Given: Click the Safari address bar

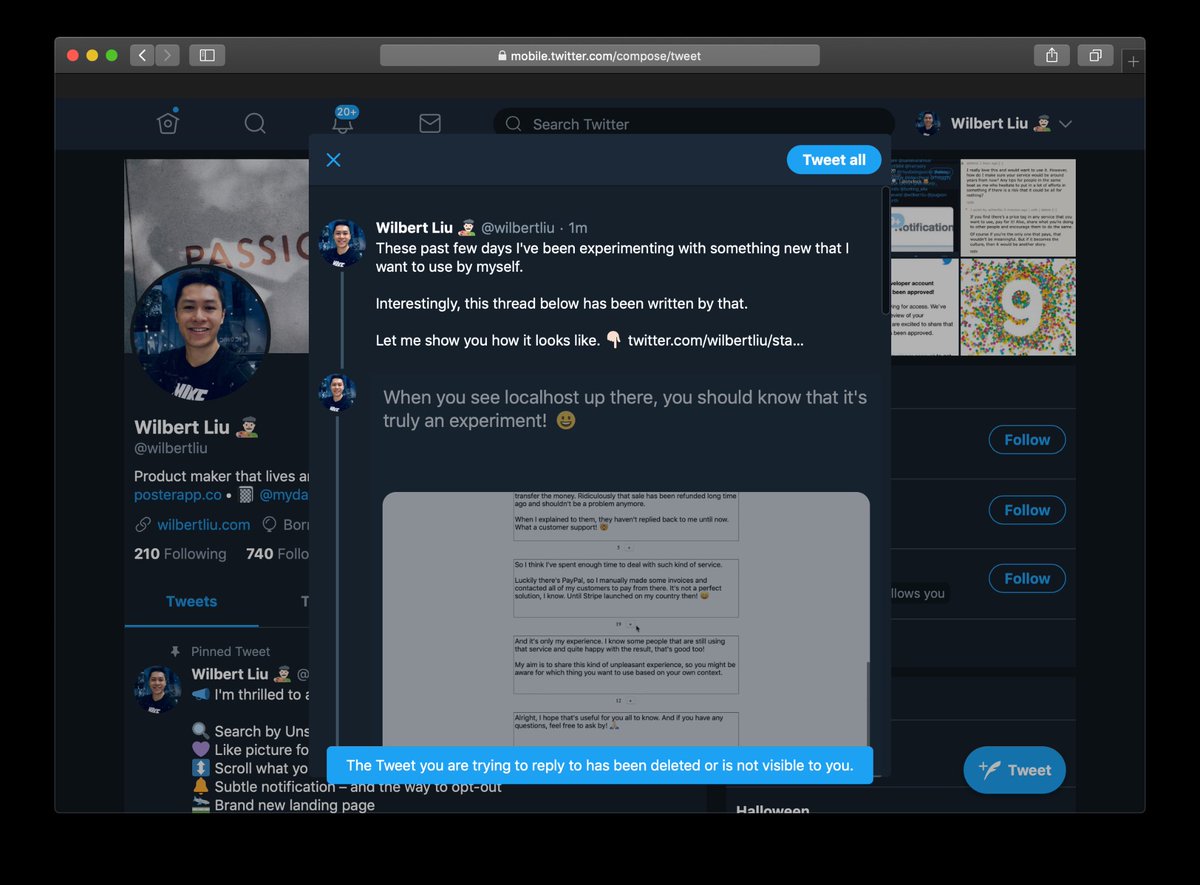Looking at the screenshot, I should coord(600,56).
